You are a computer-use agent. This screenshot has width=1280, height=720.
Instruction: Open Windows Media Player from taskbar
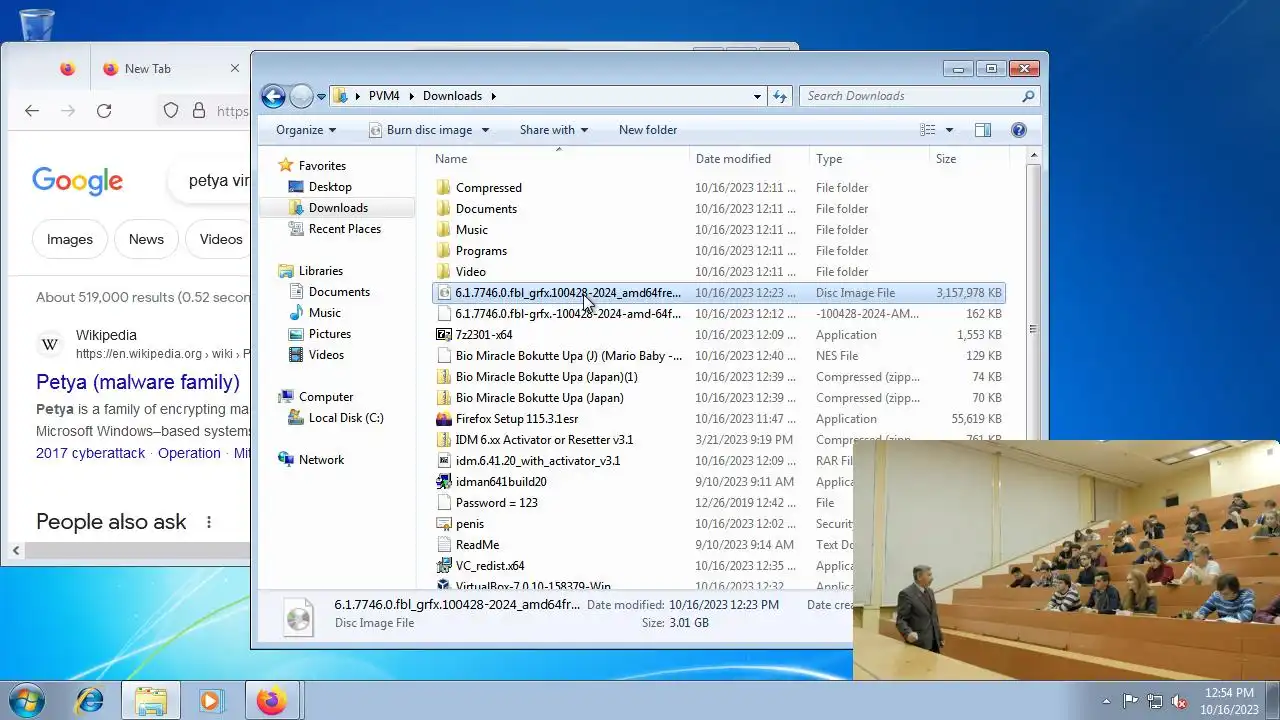click(210, 700)
